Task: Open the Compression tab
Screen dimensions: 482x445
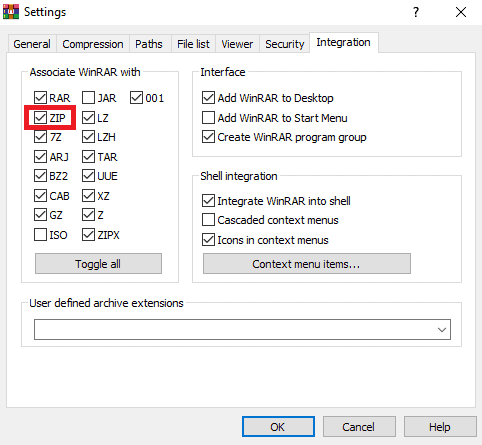Action: click(x=93, y=44)
